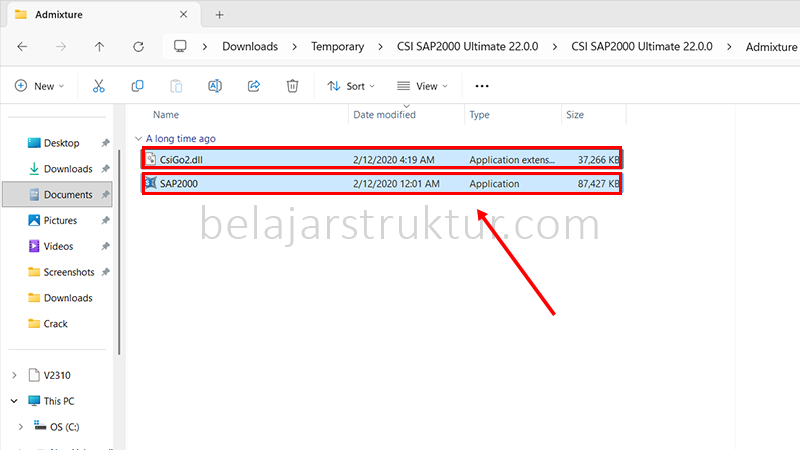This screenshot has height=450, width=800.
Task: Click the pin icon next to Pictures
Action: (x=105, y=220)
